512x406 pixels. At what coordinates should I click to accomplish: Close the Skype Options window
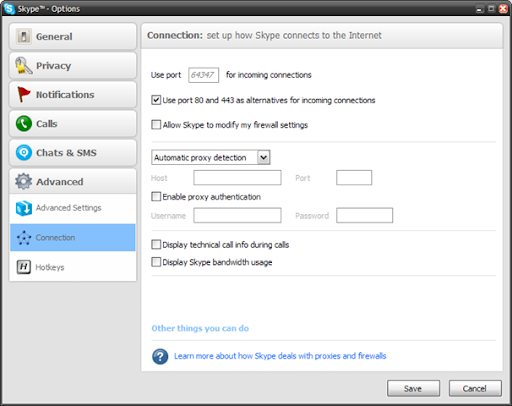(x=503, y=9)
